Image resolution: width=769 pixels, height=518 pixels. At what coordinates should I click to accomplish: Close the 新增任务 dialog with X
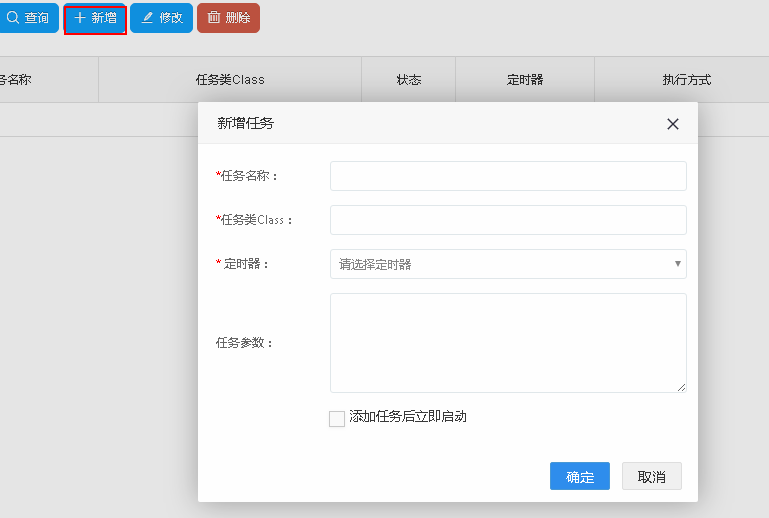point(673,124)
